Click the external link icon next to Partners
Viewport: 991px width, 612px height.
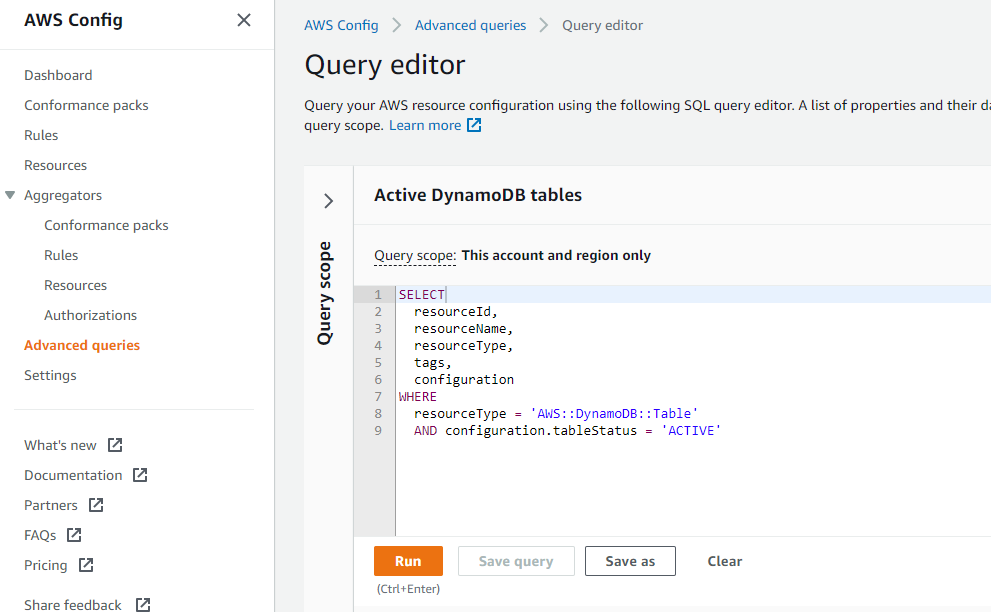tap(97, 505)
